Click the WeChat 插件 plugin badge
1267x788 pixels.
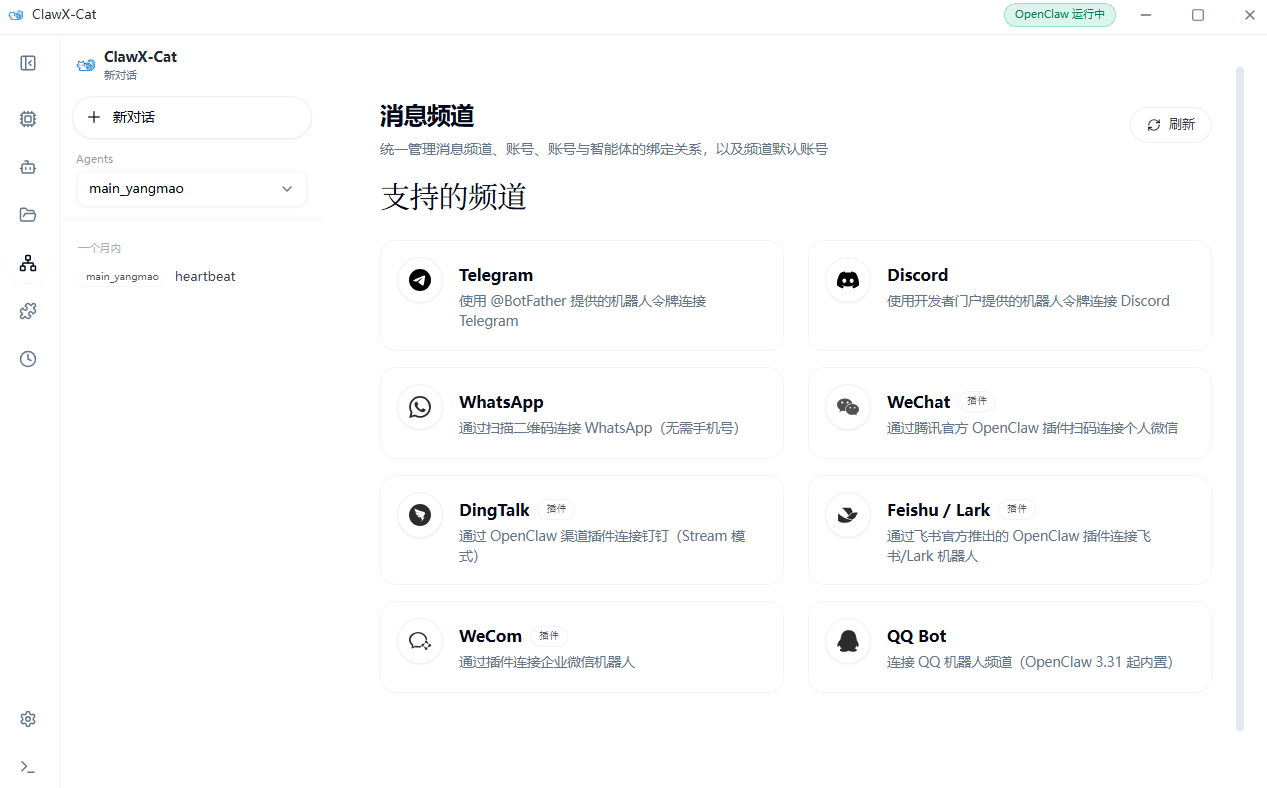(x=977, y=400)
